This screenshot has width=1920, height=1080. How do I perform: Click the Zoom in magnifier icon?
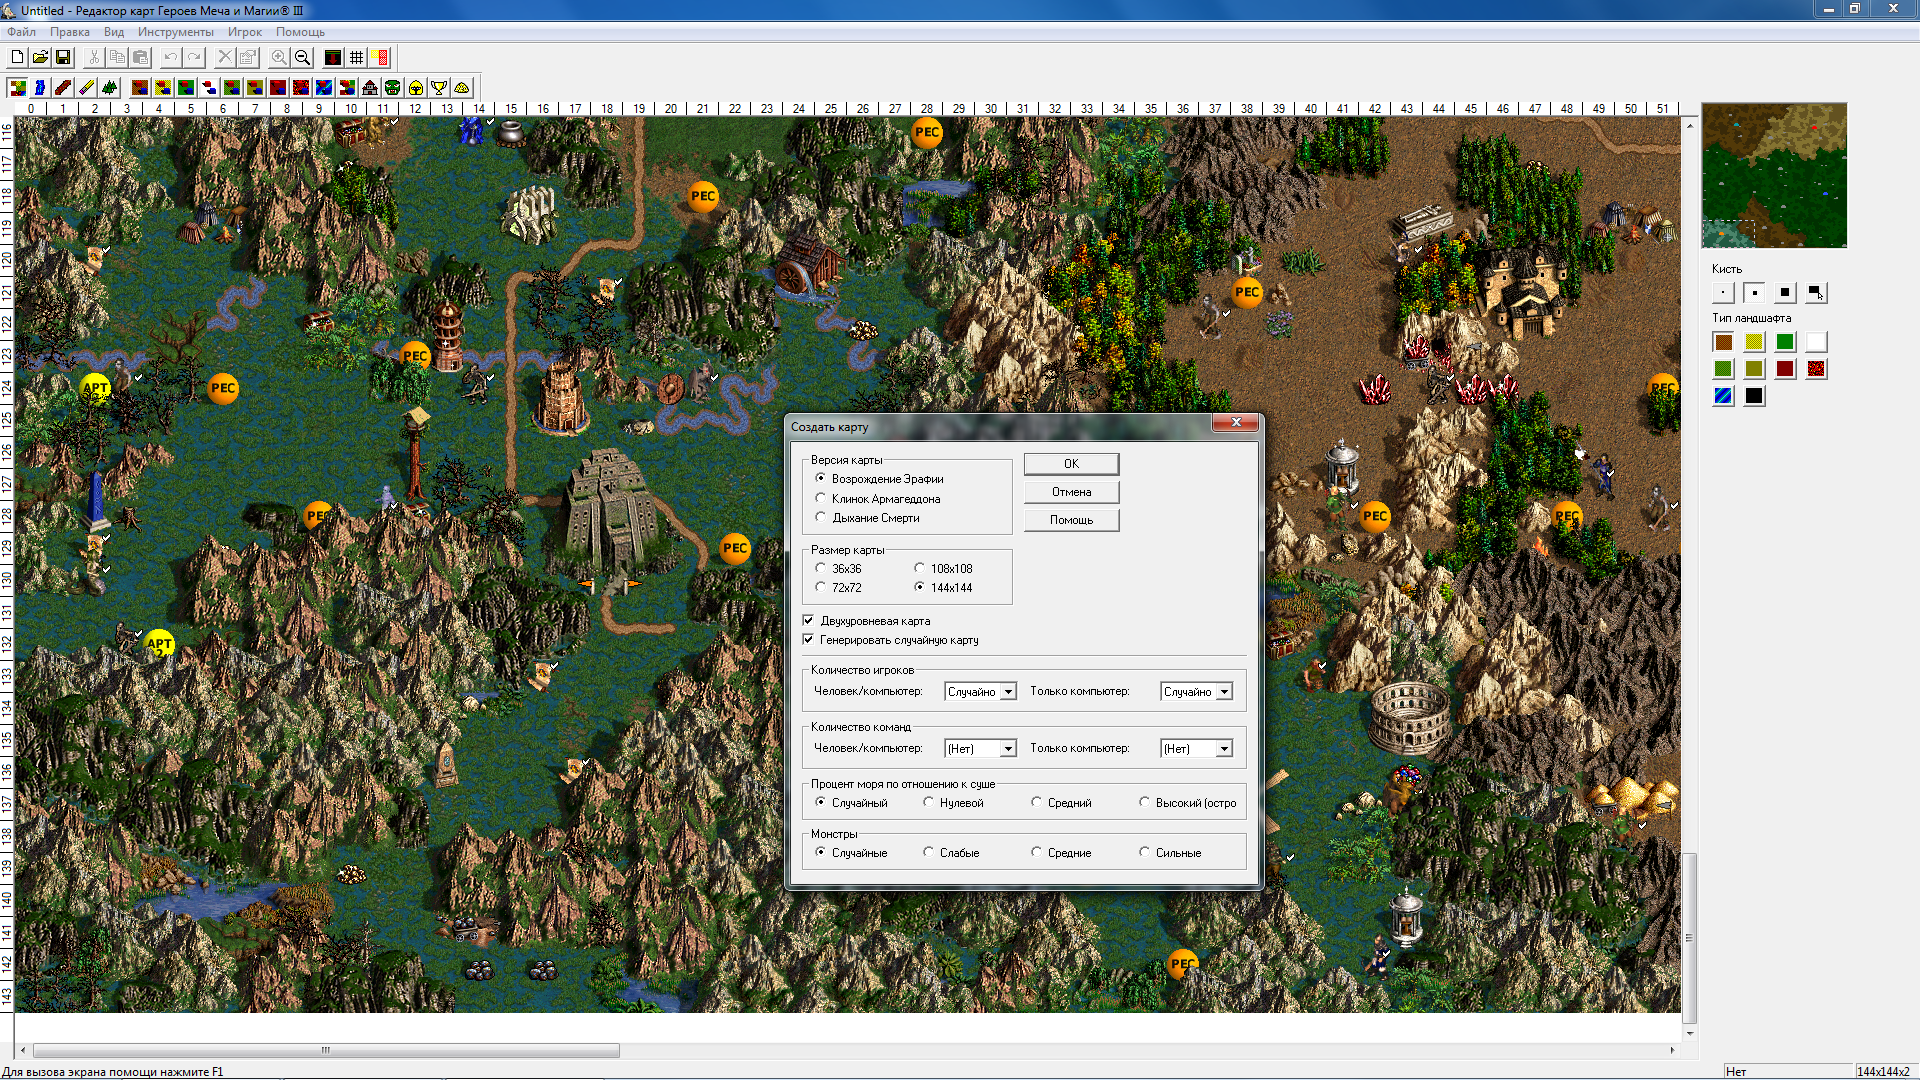click(x=279, y=57)
